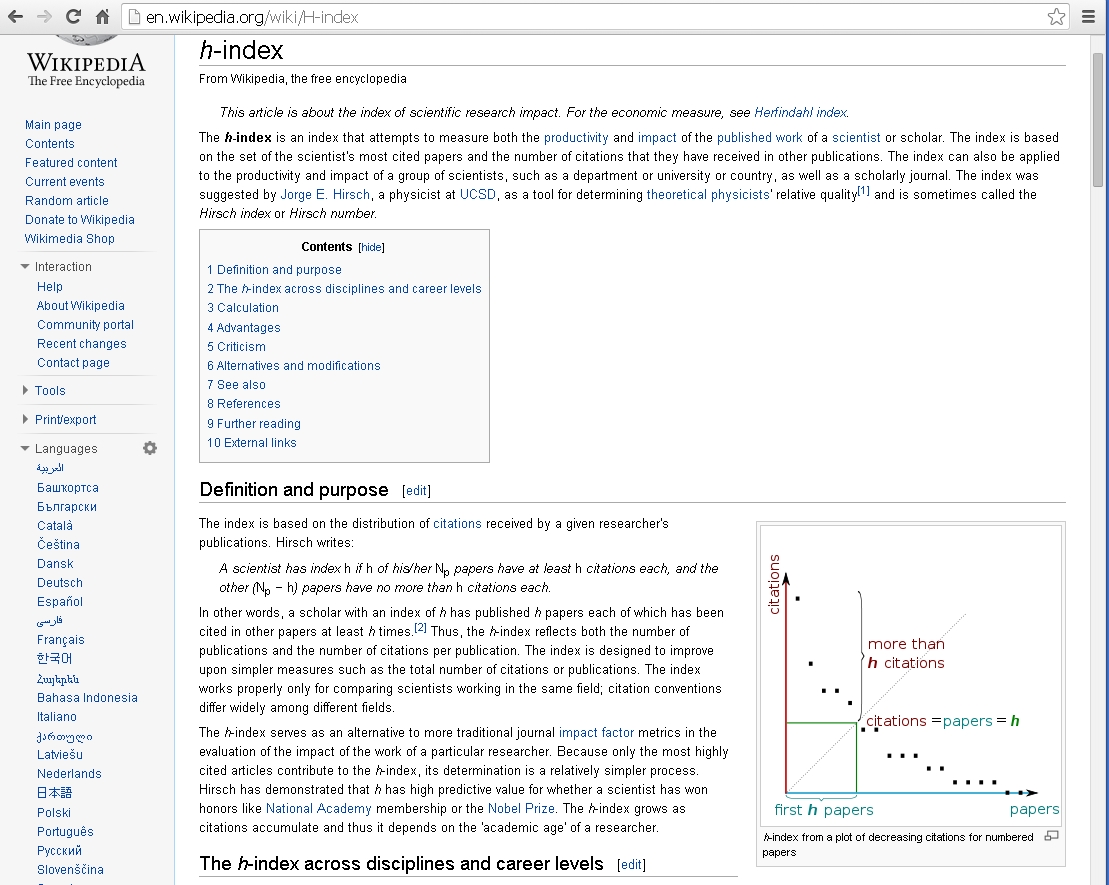Click the browser forward arrow

click(x=44, y=16)
